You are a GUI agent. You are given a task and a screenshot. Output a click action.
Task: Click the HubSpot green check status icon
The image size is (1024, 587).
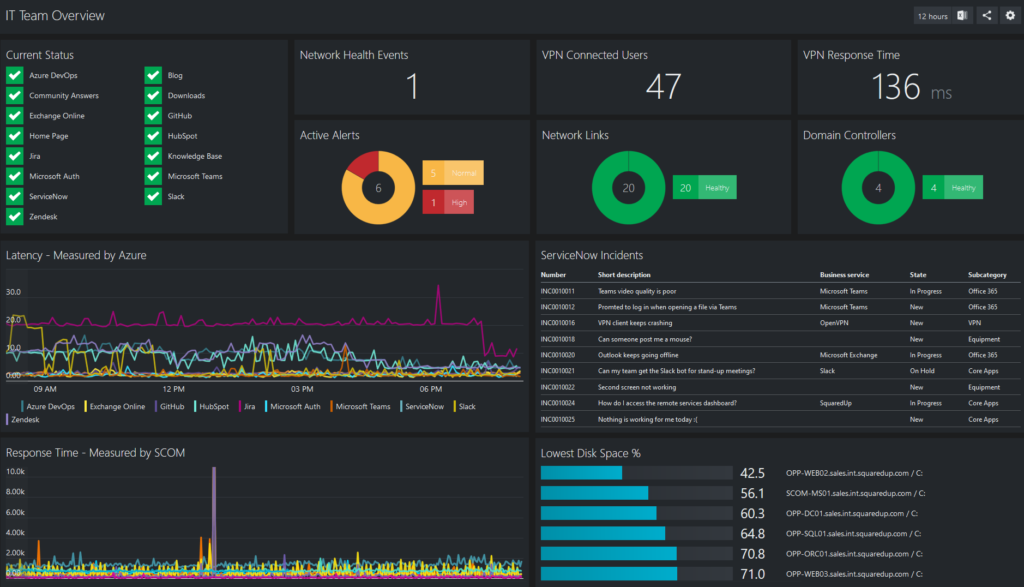click(153, 136)
